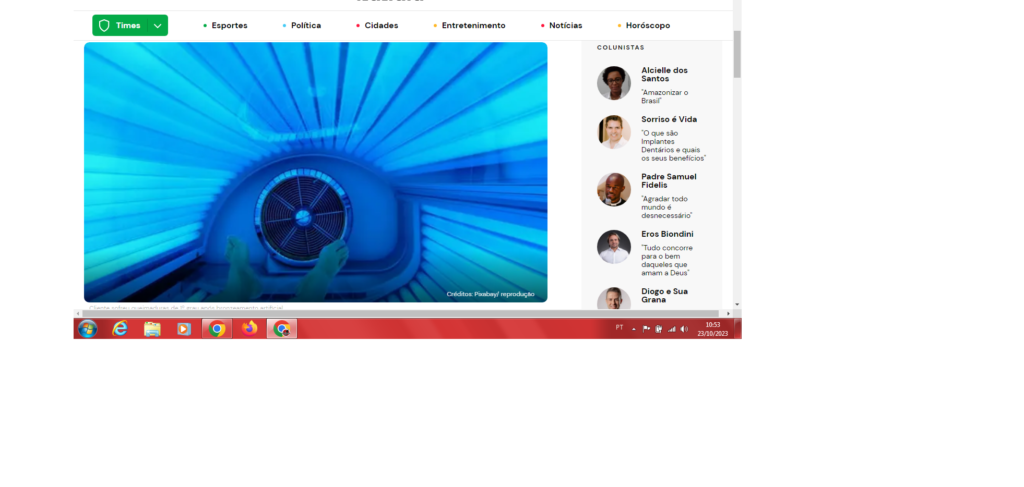Open the Esportes menu section
This screenshot has width=1024, height=487.
tap(229, 25)
